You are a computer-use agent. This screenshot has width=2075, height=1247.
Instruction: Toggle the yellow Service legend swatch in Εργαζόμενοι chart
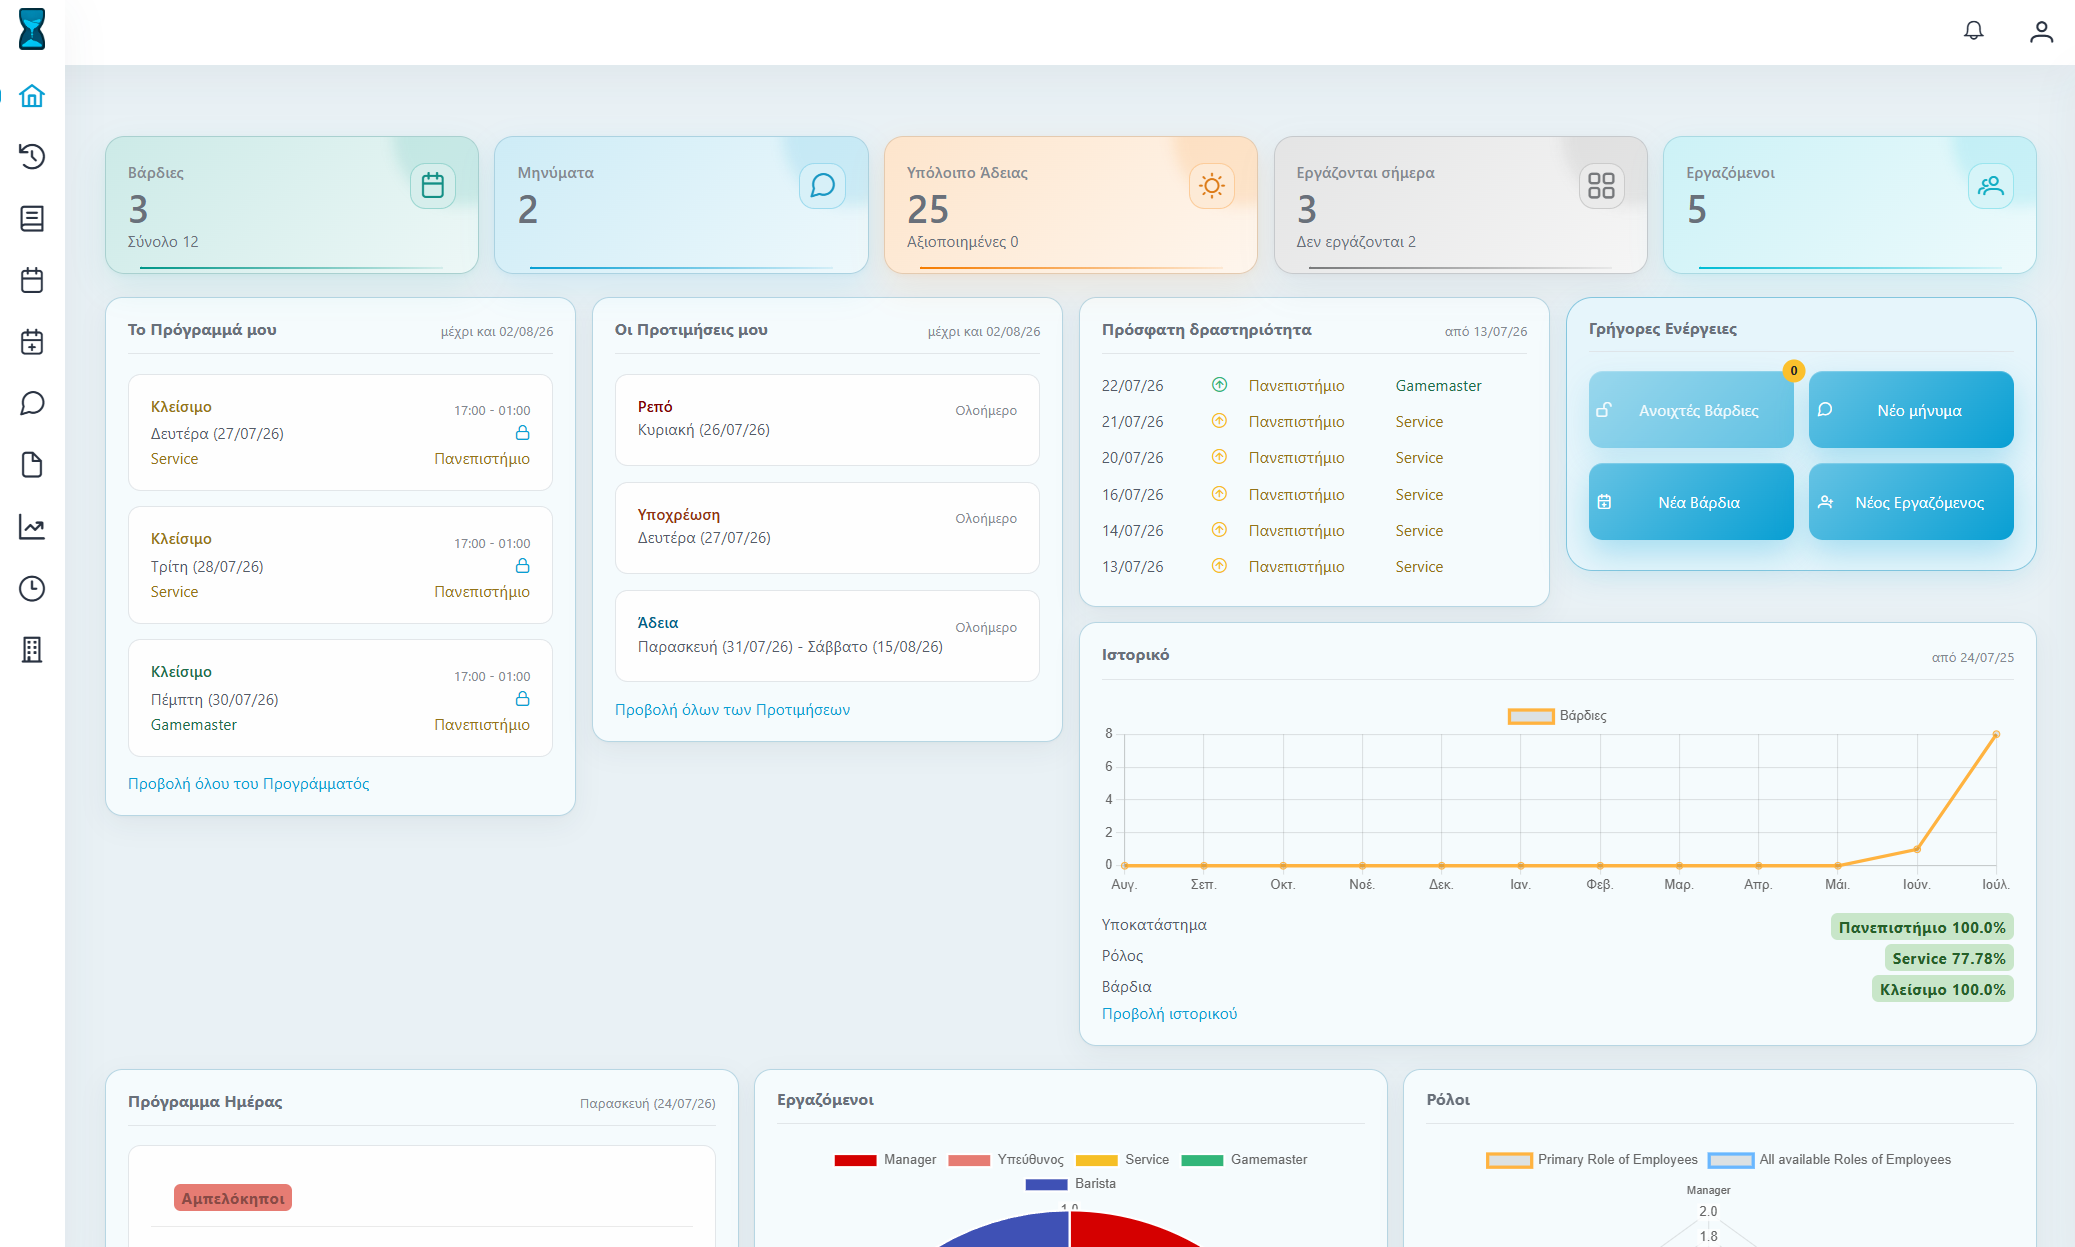[x=1096, y=1160]
